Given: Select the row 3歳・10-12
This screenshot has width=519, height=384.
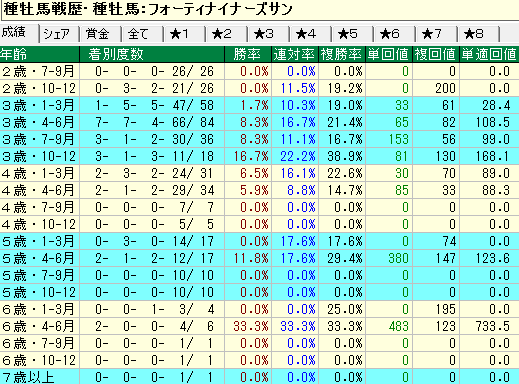Looking at the screenshot, I should 259,156.
